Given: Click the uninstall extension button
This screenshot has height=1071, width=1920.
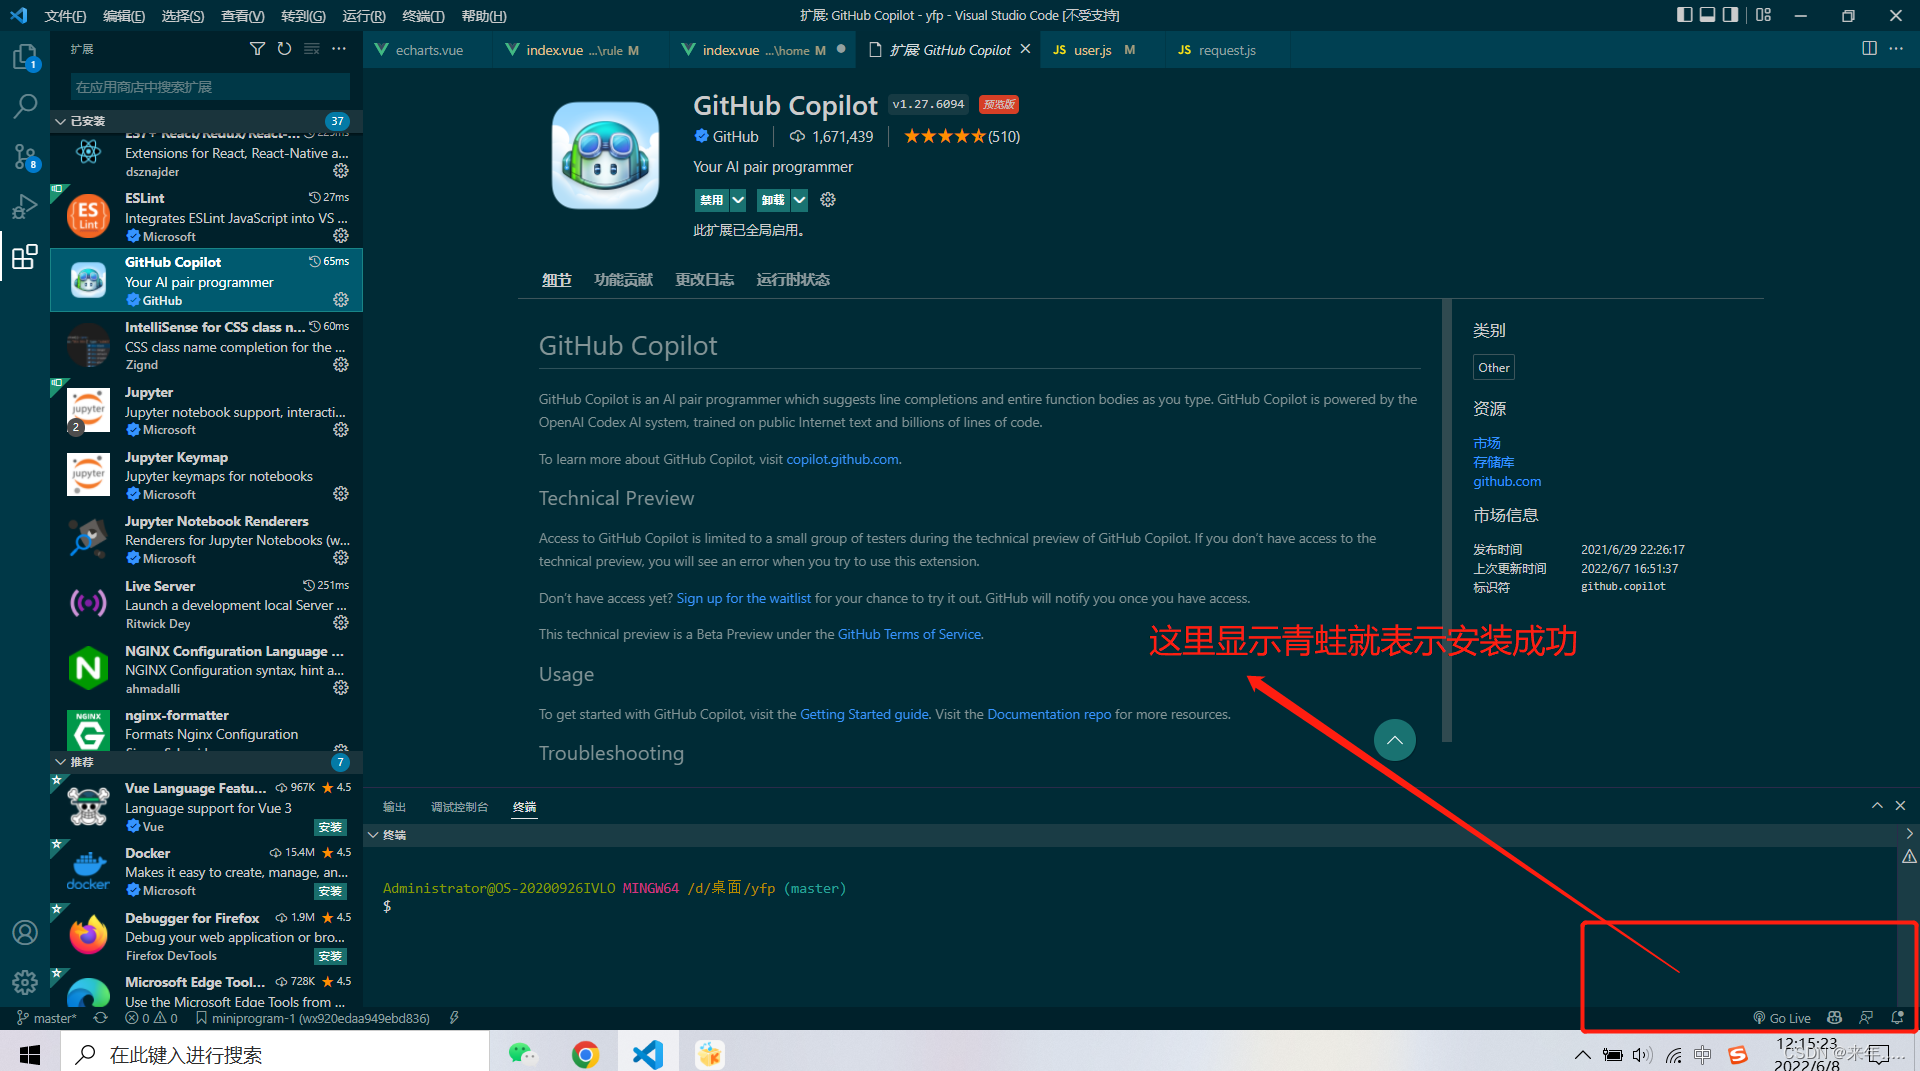Looking at the screenshot, I should coord(774,200).
